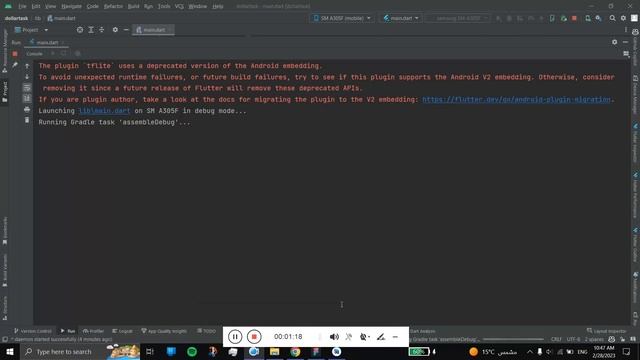This screenshot has width=640, height=360.
Task: Open App Quality Insights tool window
Action: [x=164, y=331]
